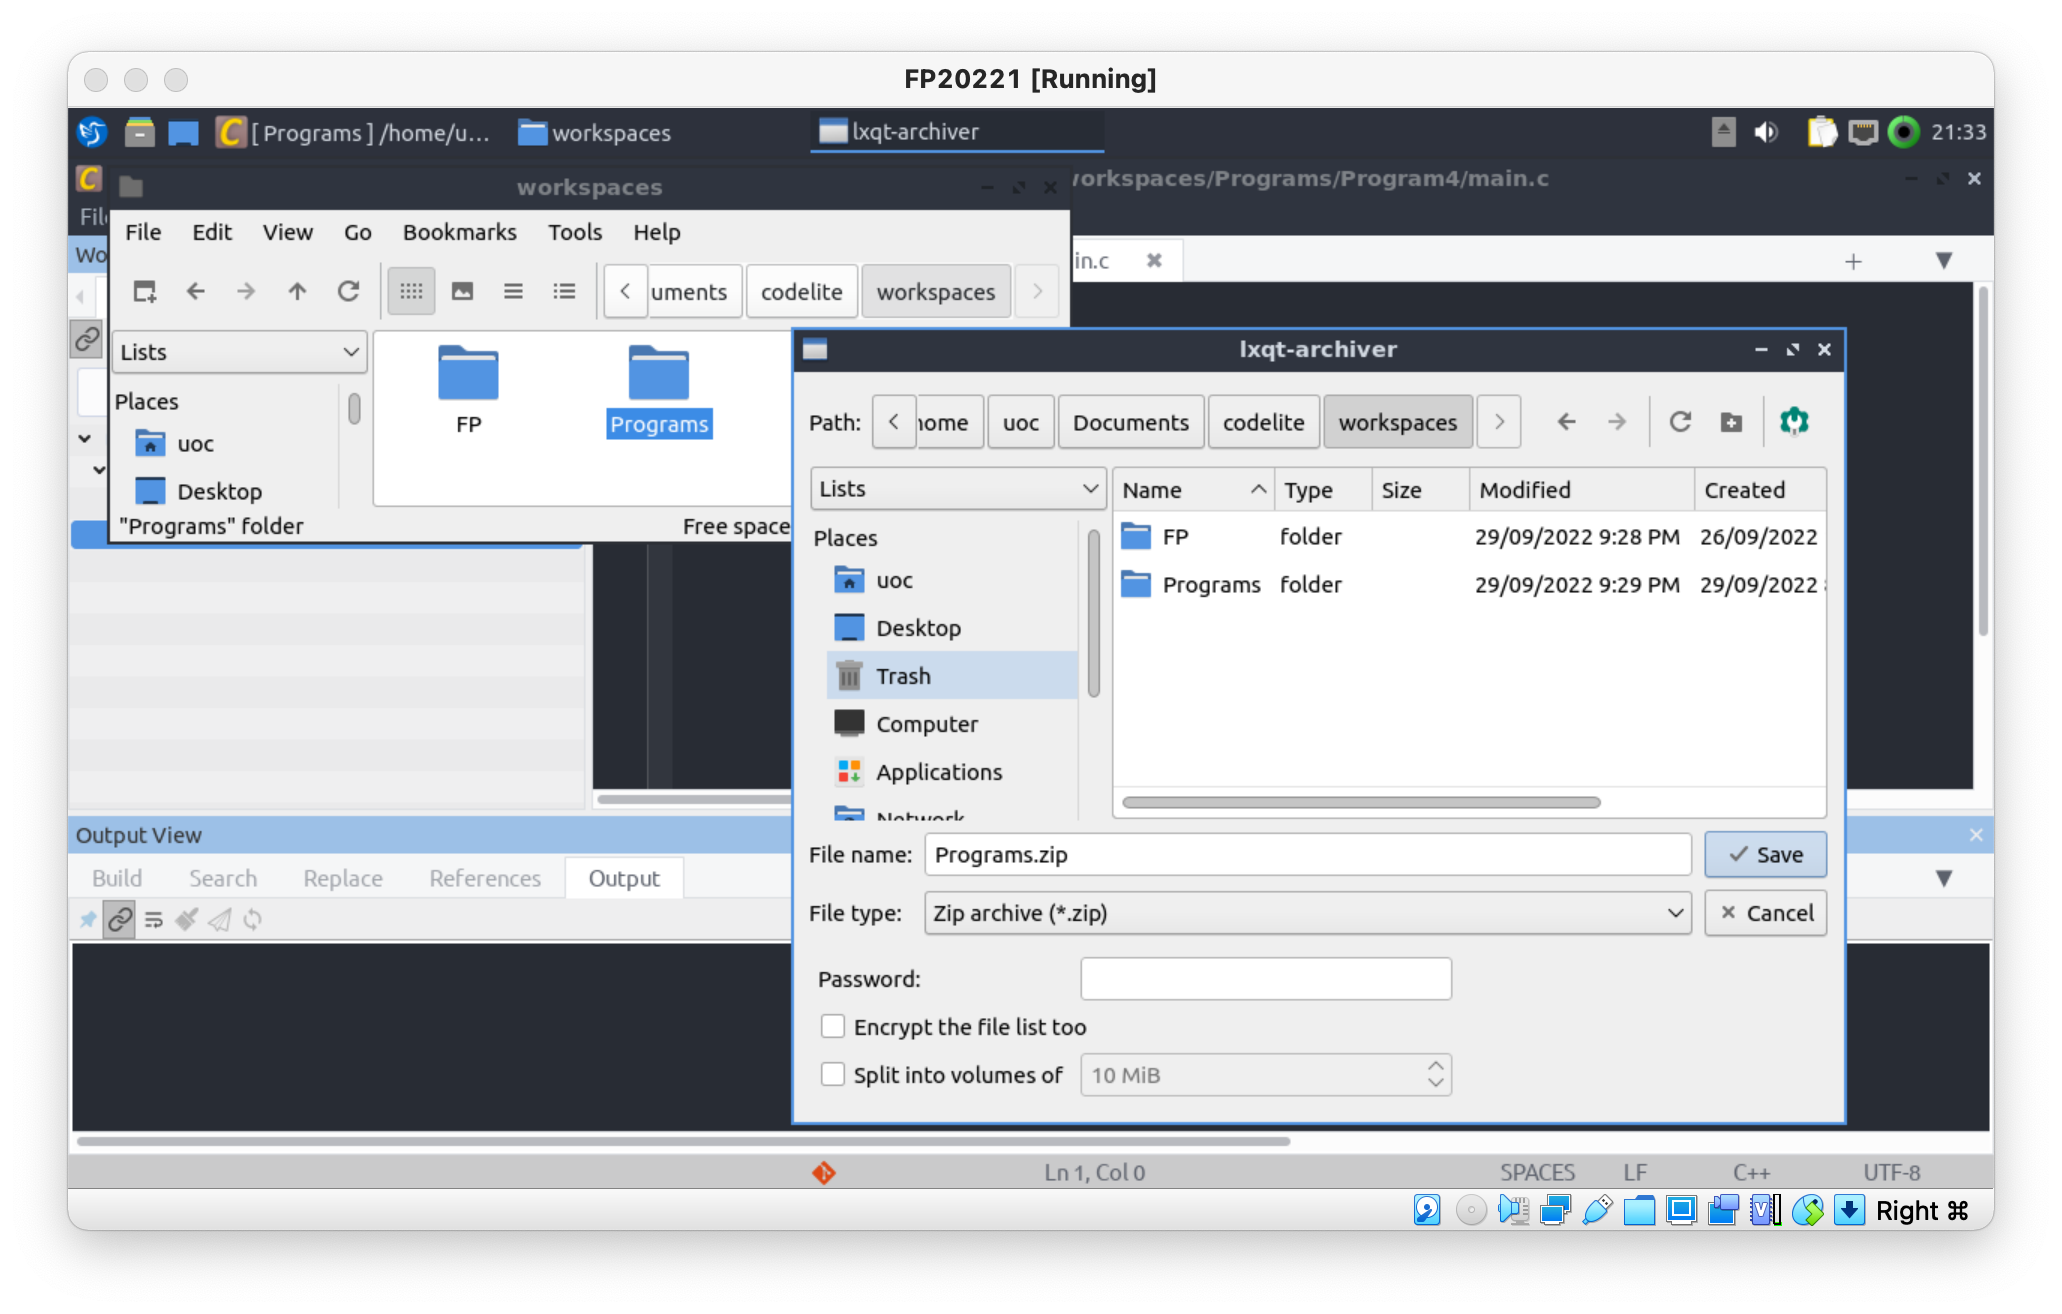Click the link icon in Output View toolbar
The image size is (2062, 1314).
click(120, 919)
